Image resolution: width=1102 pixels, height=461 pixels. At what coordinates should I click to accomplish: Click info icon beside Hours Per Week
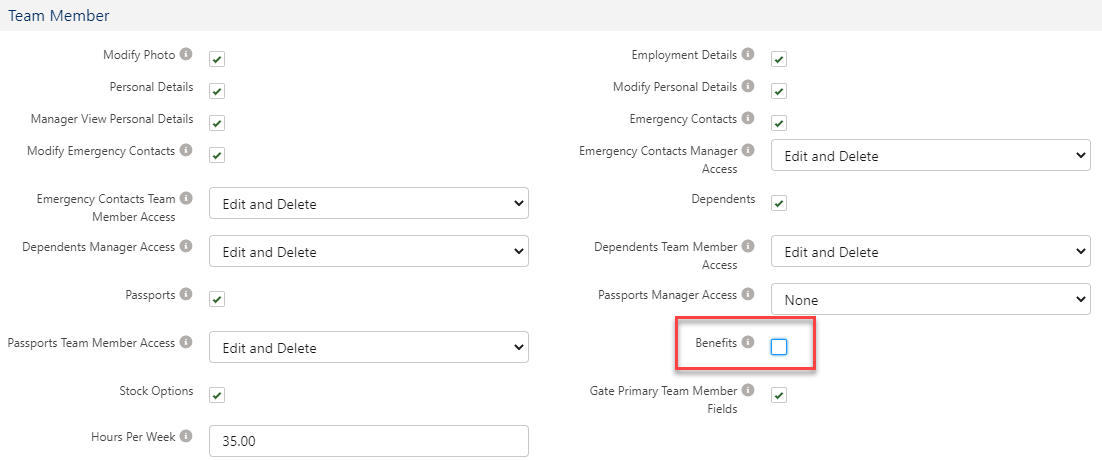pos(185,437)
